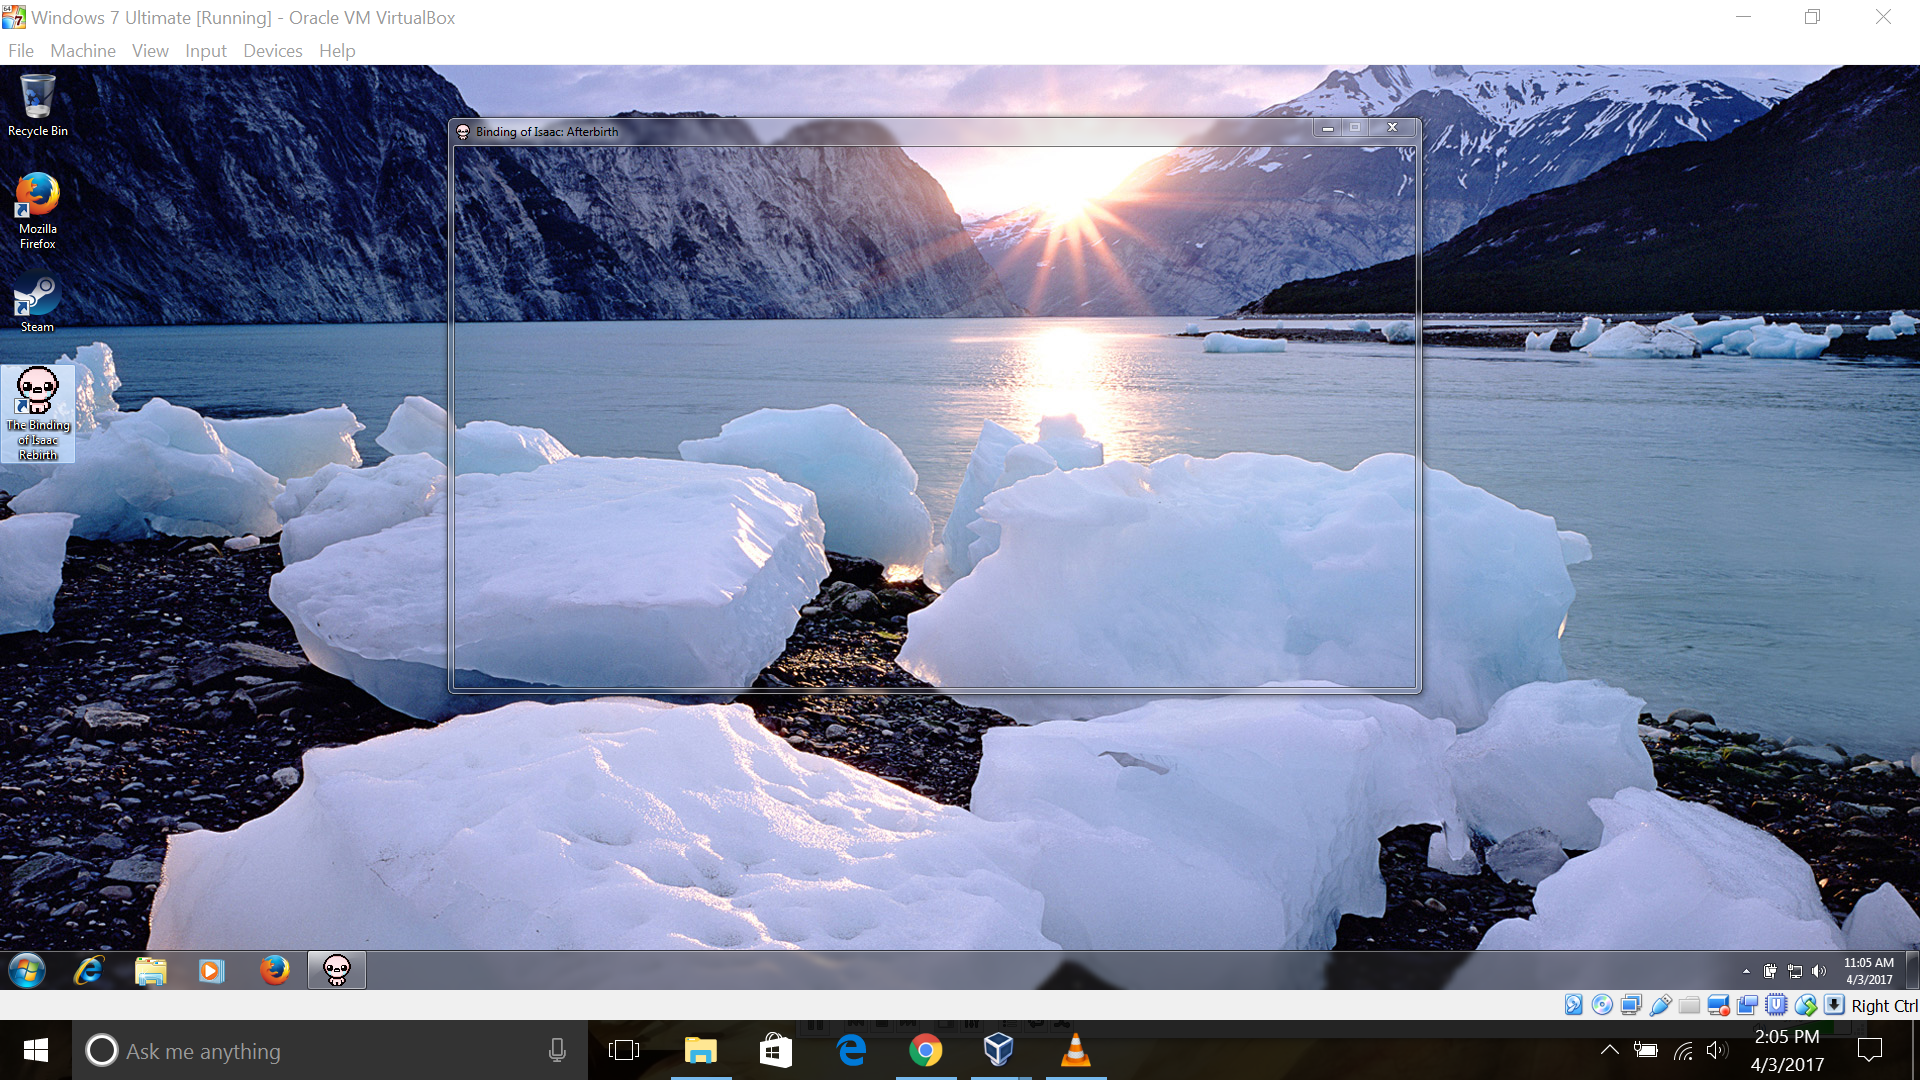Click the VirtualBox USB devices indicator
1920x1080 pixels.
[1660, 1005]
